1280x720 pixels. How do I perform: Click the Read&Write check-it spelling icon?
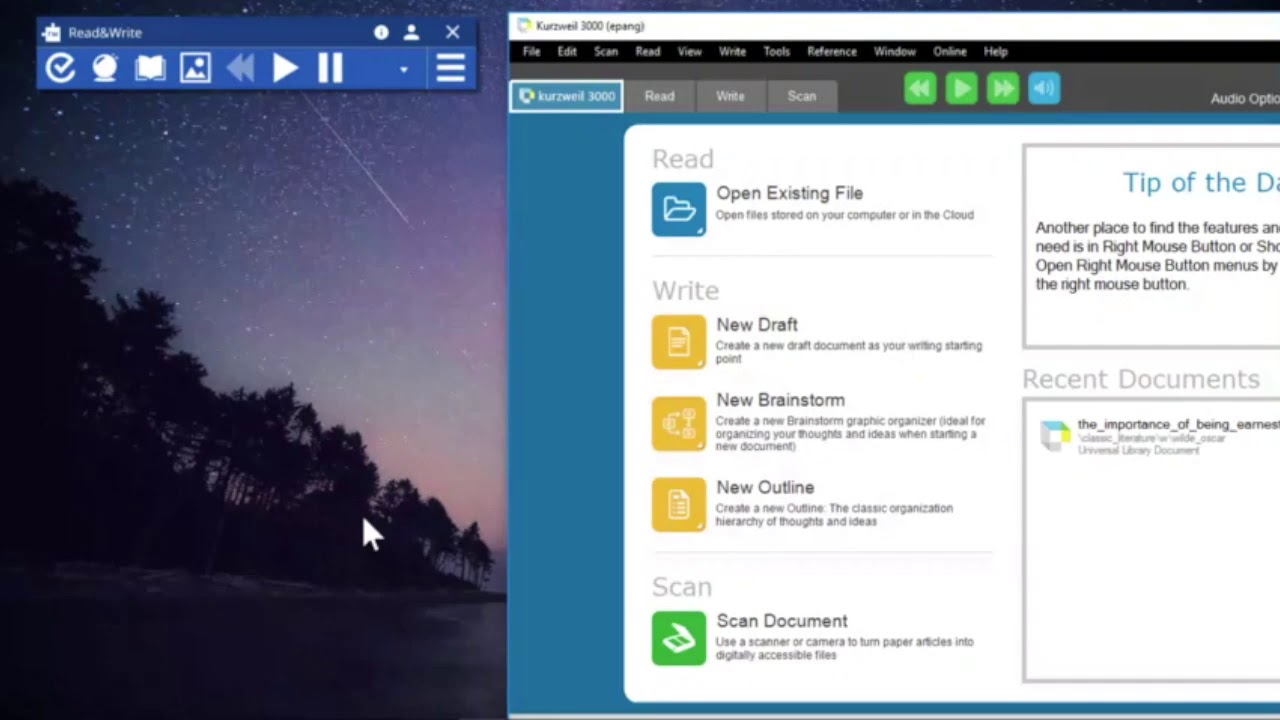point(60,68)
